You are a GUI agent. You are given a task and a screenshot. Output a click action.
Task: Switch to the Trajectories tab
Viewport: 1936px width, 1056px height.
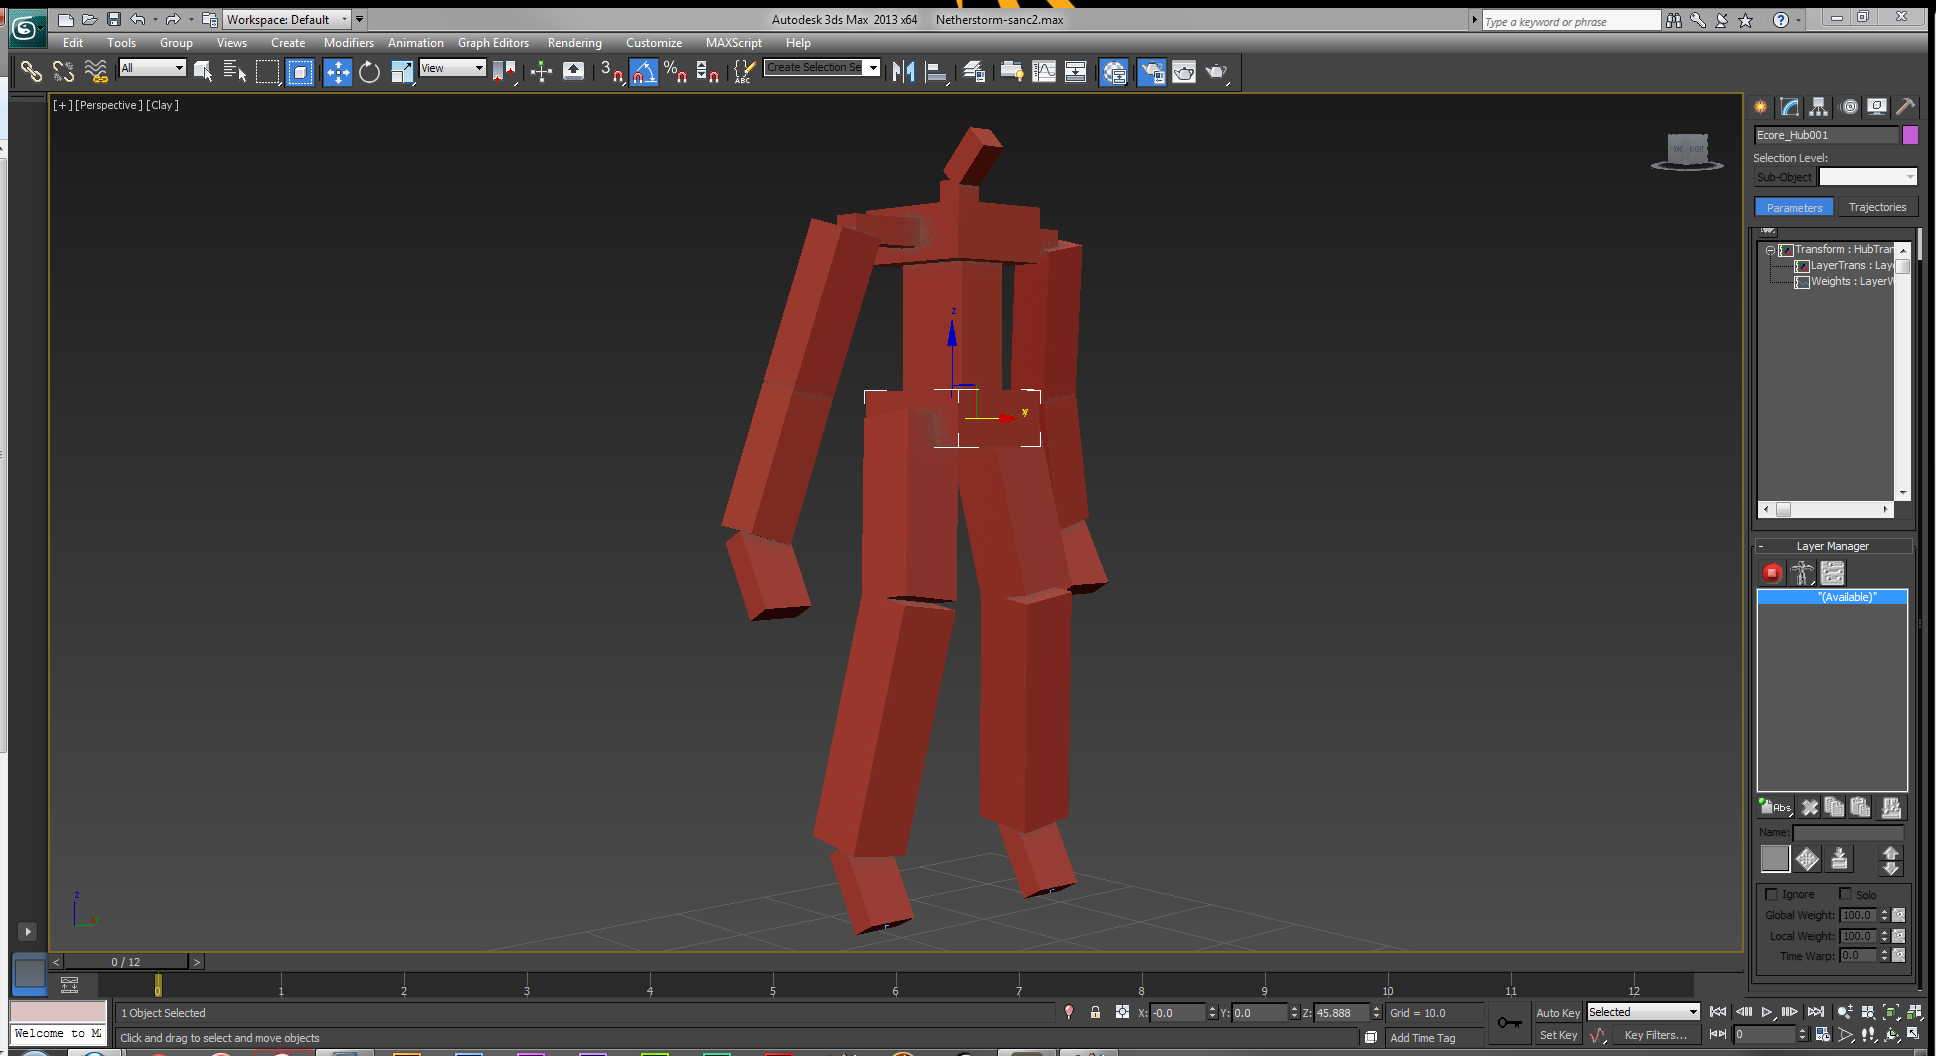pos(1877,207)
